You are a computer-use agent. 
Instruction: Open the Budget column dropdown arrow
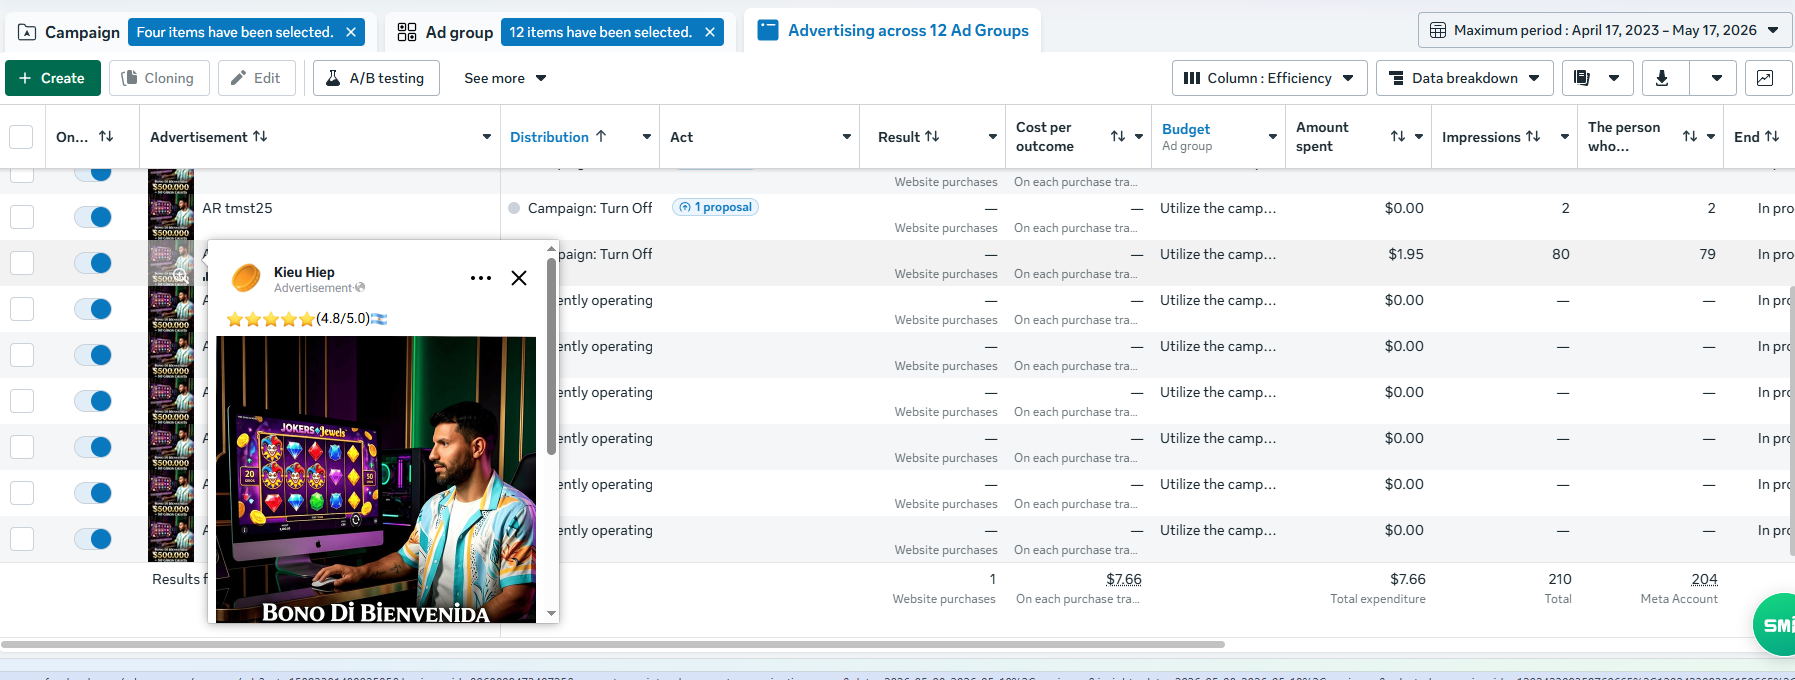click(1273, 137)
